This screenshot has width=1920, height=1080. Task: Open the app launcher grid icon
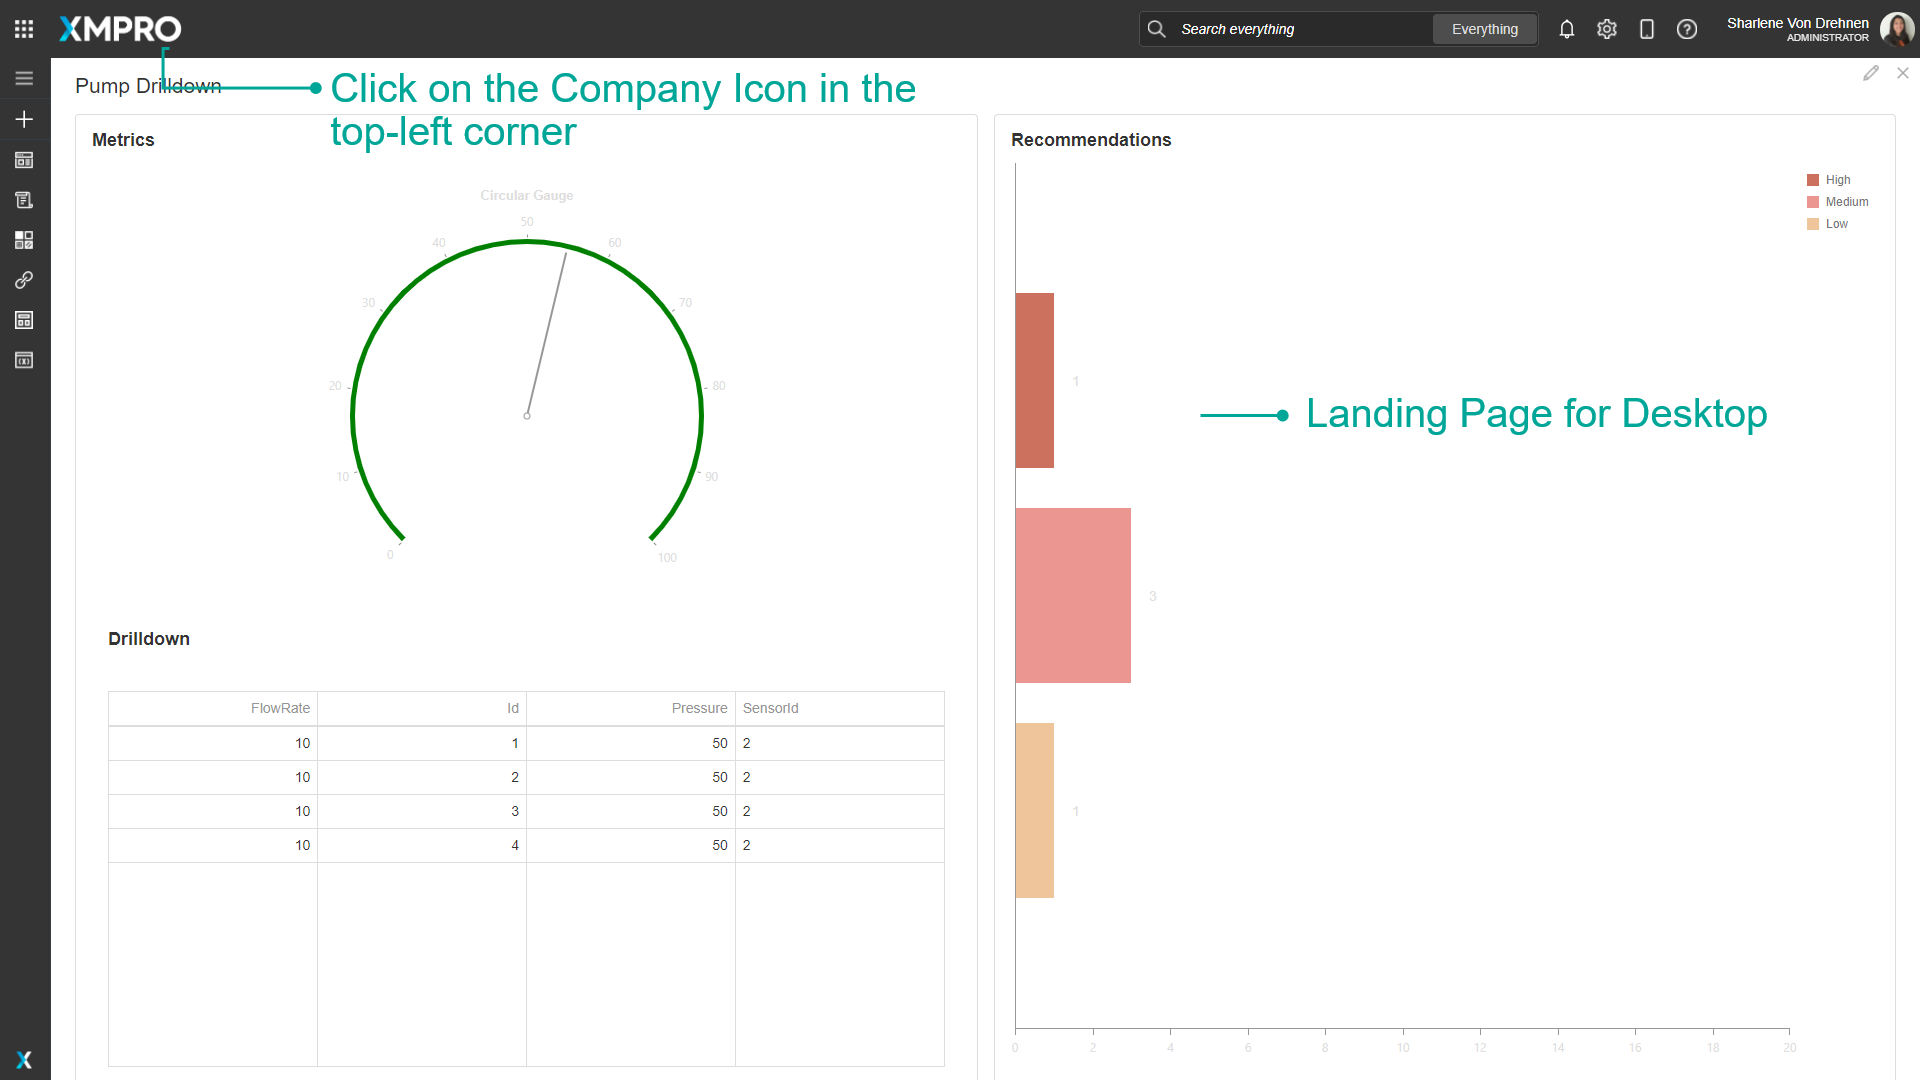(23, 28)
